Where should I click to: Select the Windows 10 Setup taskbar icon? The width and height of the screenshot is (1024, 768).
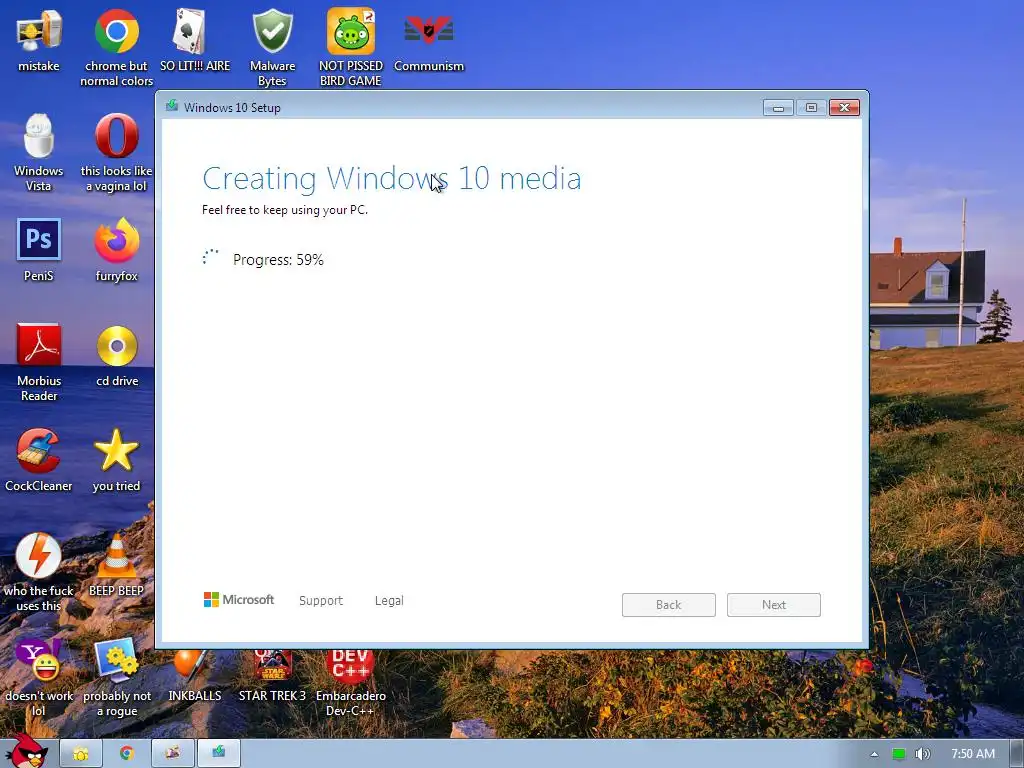click(219, 754)
